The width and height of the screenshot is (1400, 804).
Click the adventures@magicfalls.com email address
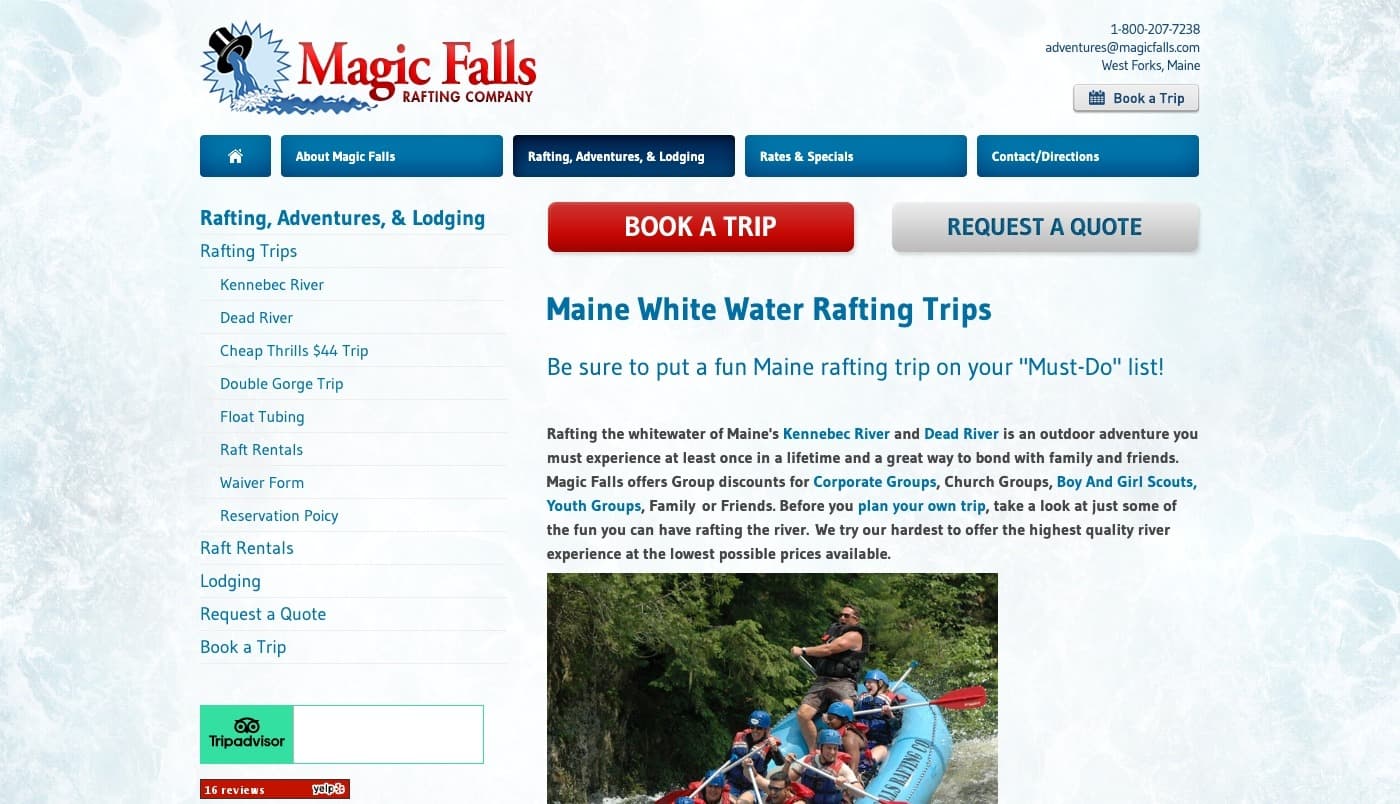[1122, 47]
